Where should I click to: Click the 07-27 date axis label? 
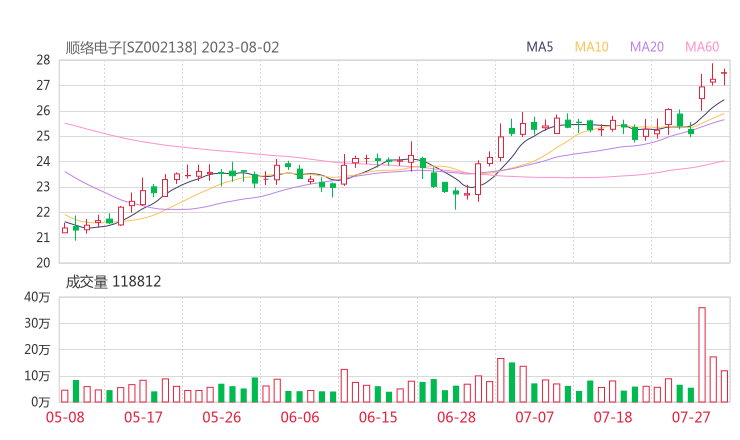[x=691, y=417]
